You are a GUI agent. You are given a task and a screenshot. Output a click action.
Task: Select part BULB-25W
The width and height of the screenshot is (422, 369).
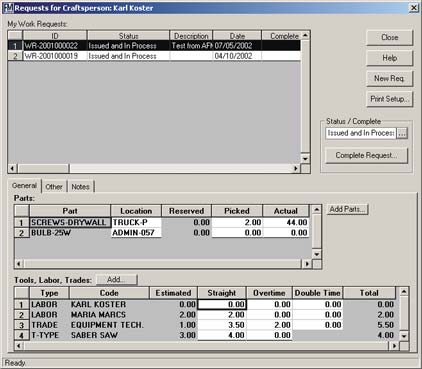coord(70,233)
